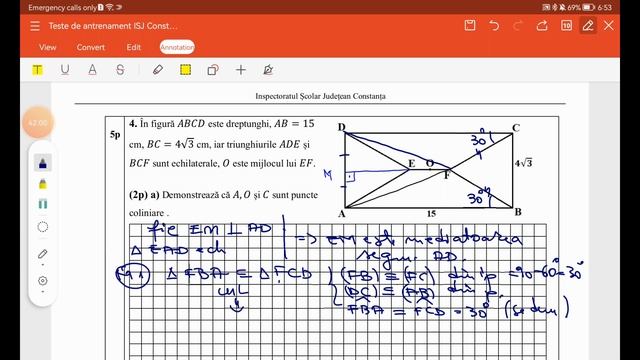Redo the annotation
640x360 pixels.
(x=518, y=26)
